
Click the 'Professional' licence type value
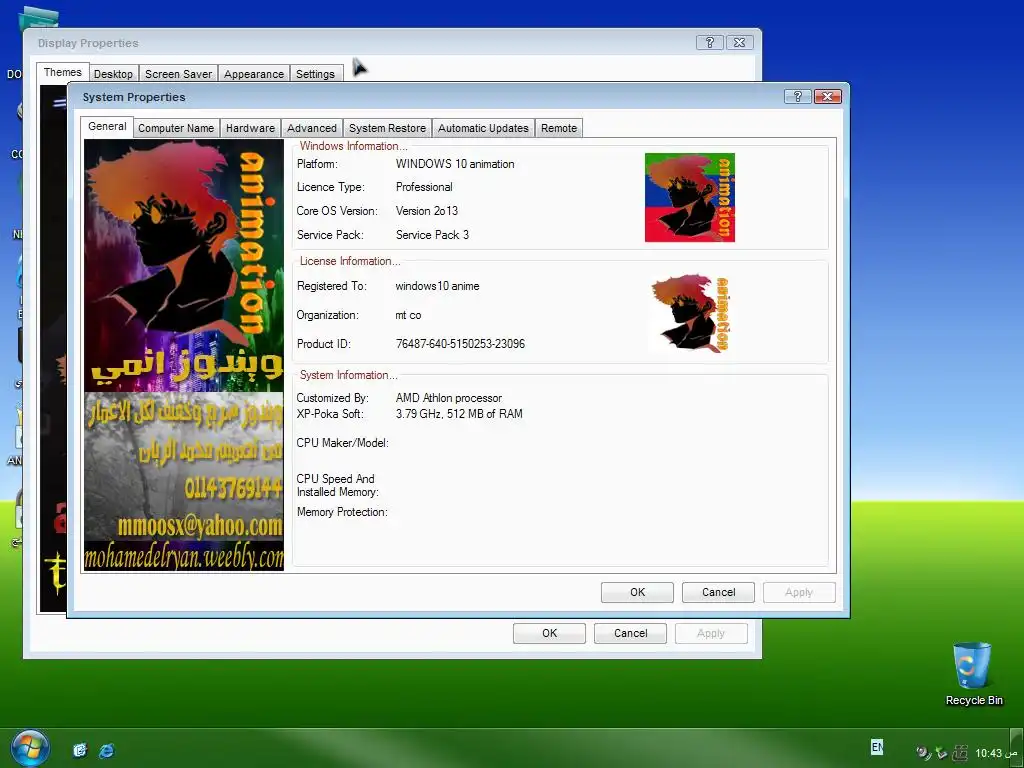click(x=424, y=187)
